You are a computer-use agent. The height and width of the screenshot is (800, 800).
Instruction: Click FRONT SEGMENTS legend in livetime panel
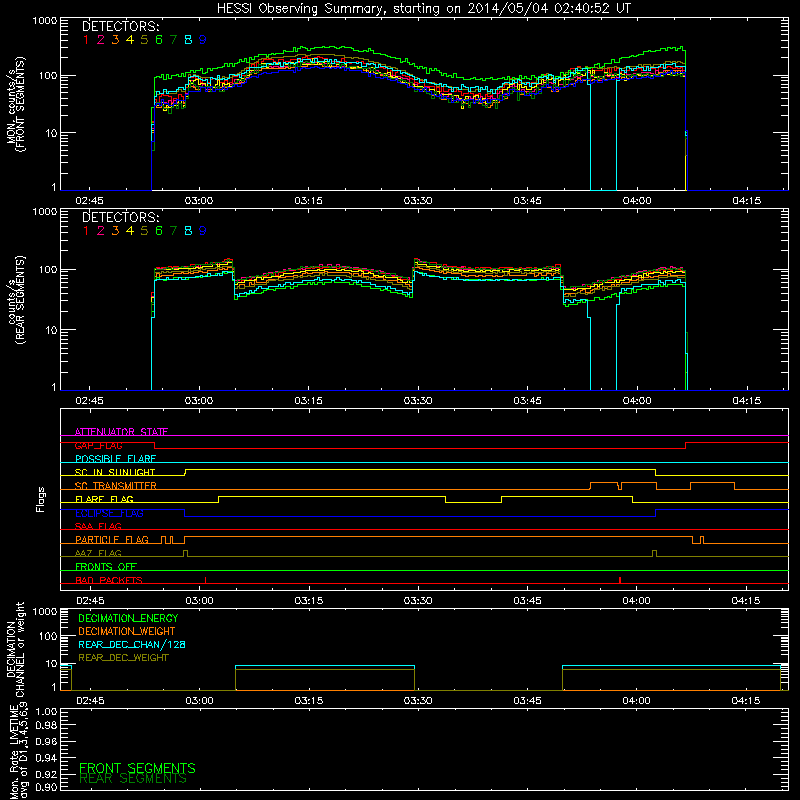click(137, 768)
